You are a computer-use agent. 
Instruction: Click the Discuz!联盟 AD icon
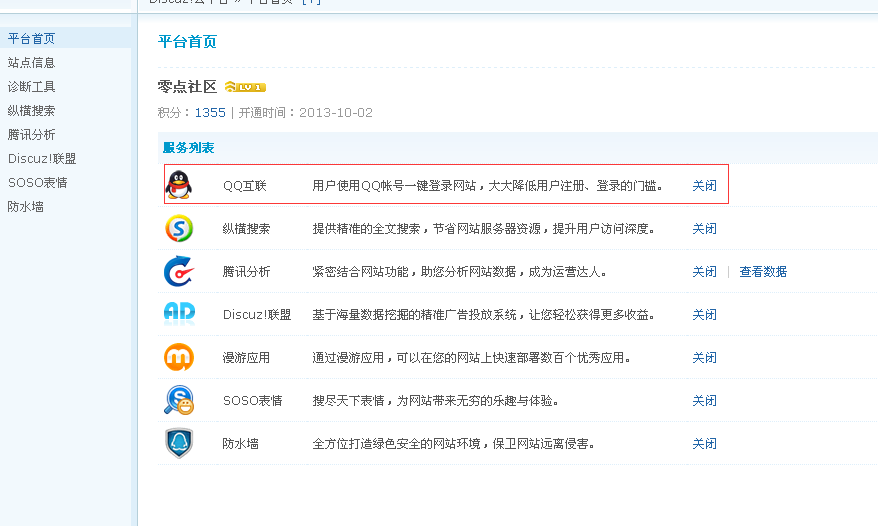179,314
